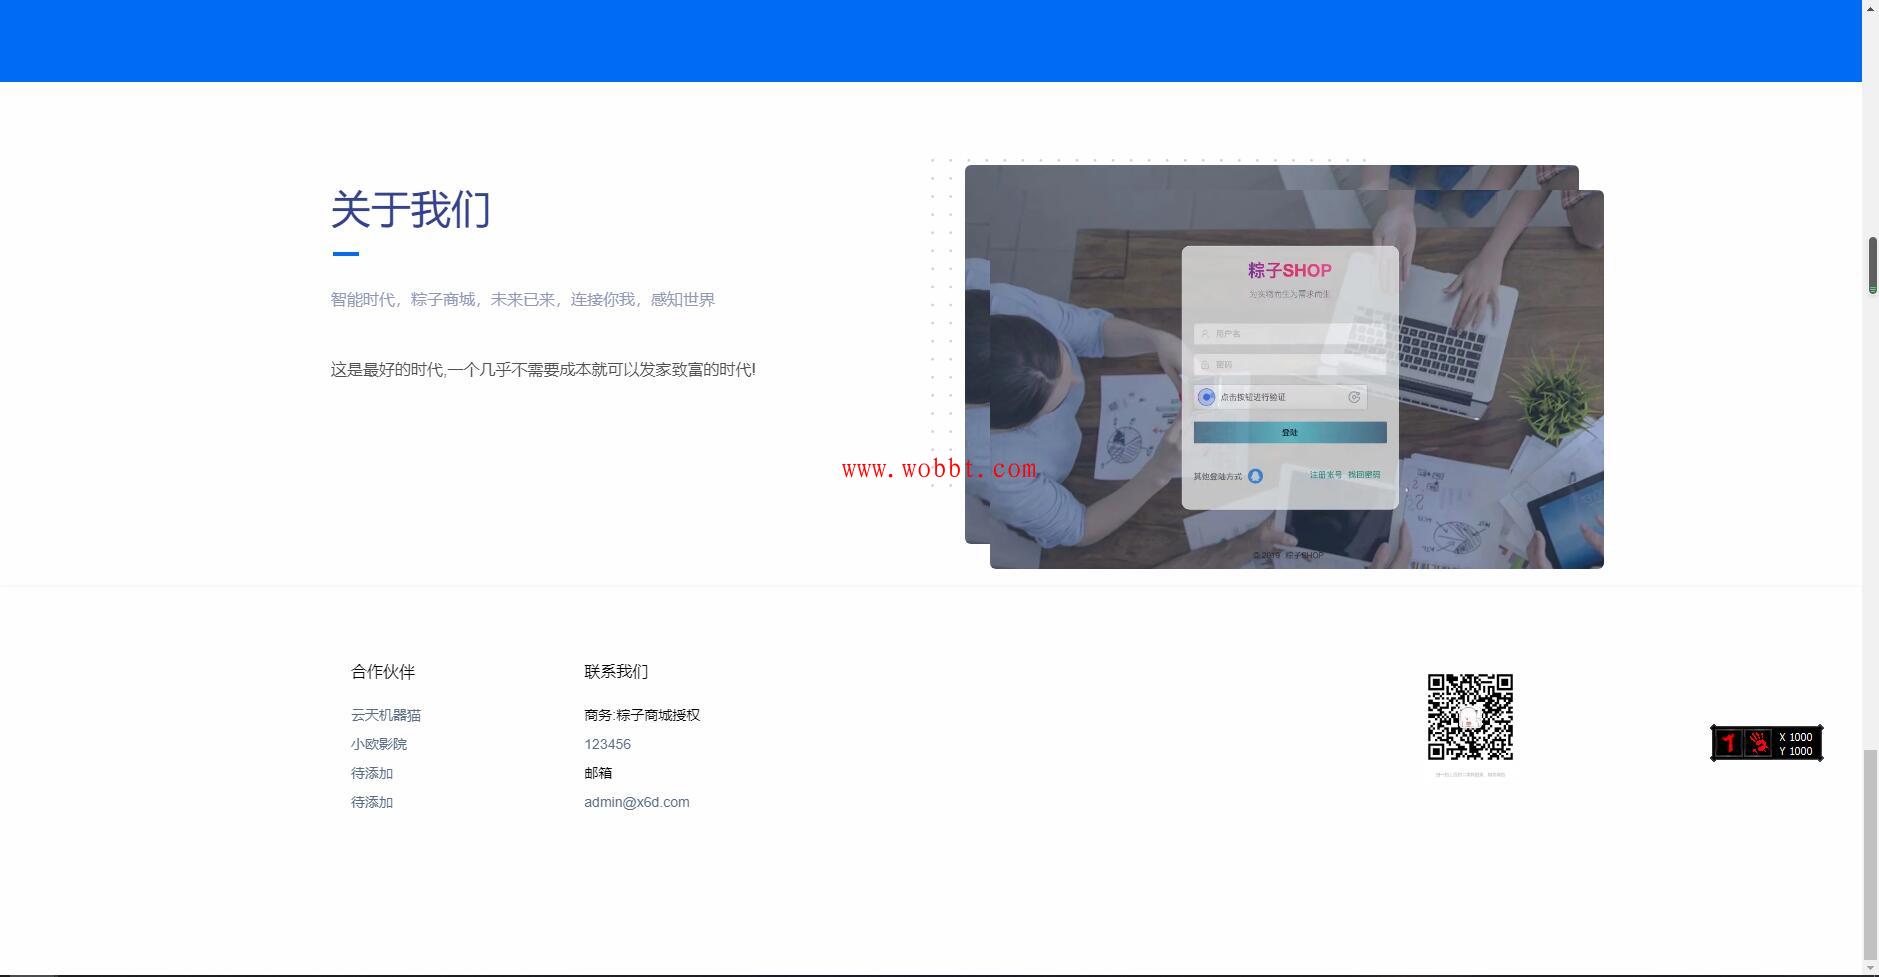
Task: Click the user icon in the username field
Action: click(1205, 333)
